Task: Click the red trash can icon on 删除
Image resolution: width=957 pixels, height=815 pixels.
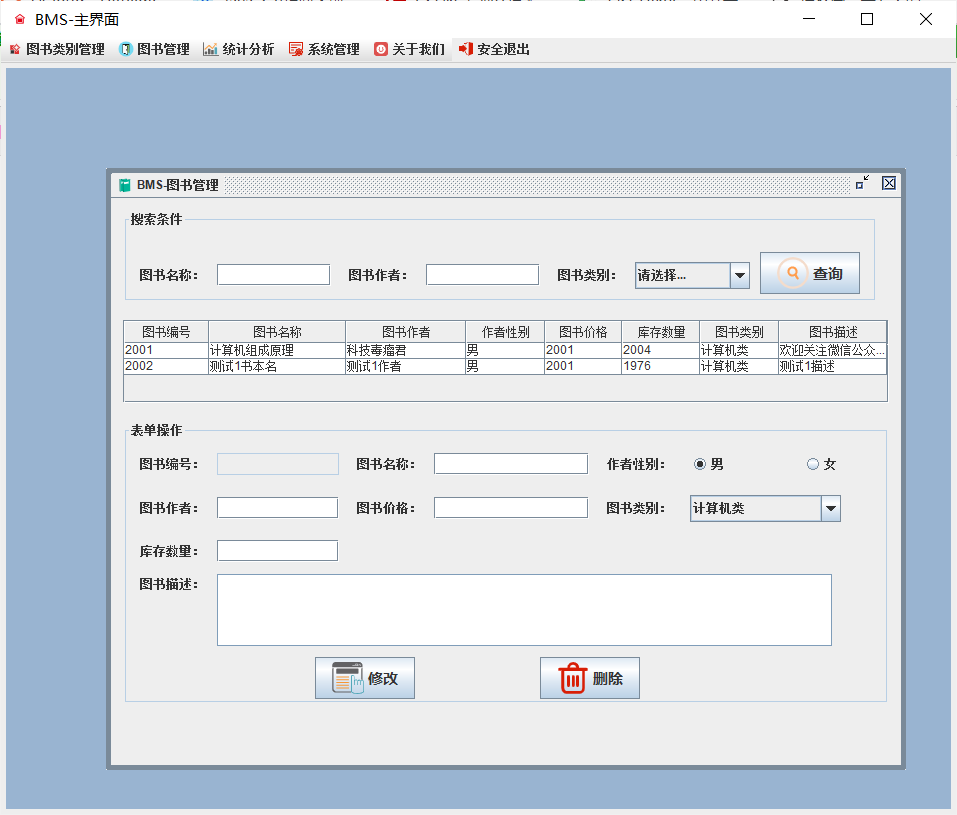Action: pyautogui.click(x=573, y=678)
